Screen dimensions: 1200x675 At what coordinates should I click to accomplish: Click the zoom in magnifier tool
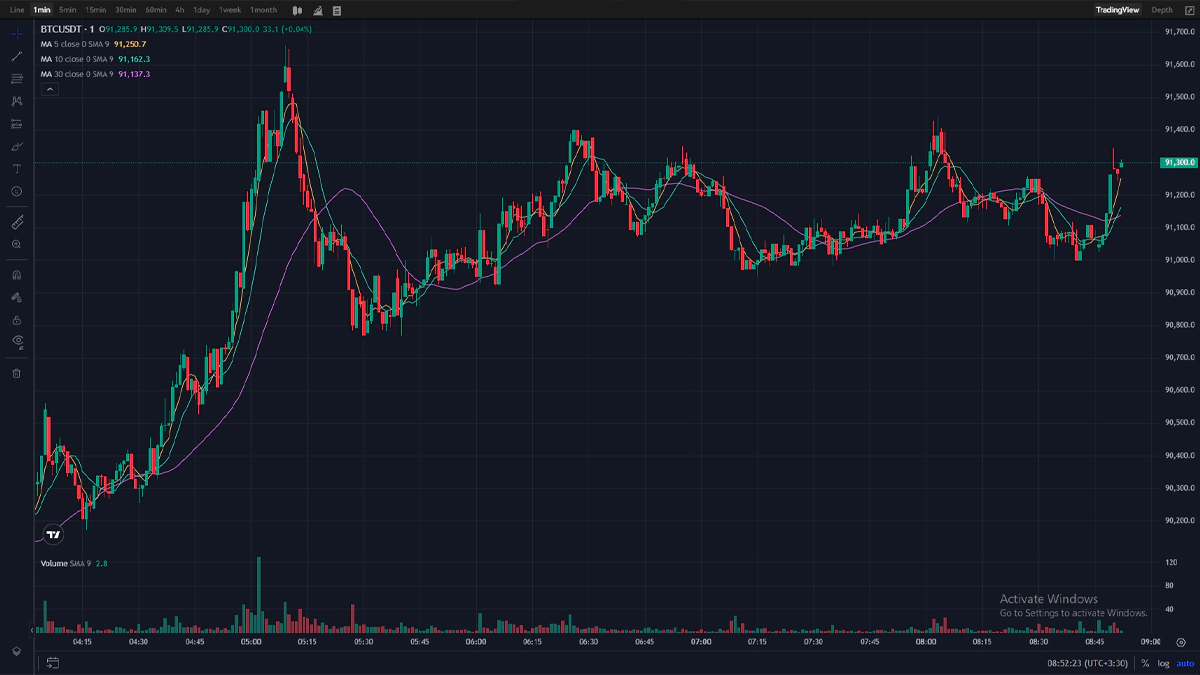16,244
